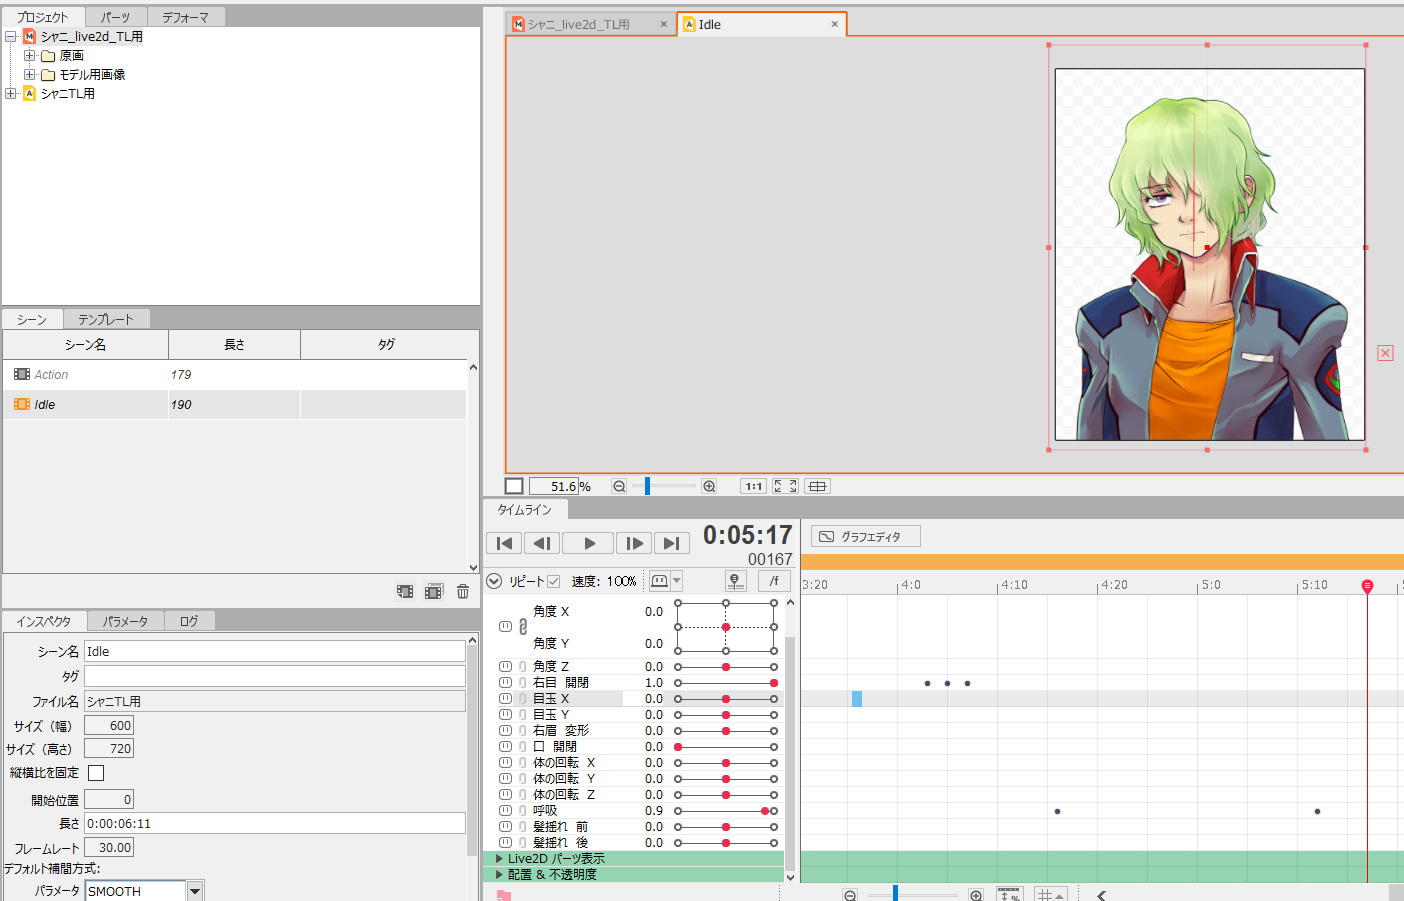
Task: Select the Action scene row
Action: 235,374
